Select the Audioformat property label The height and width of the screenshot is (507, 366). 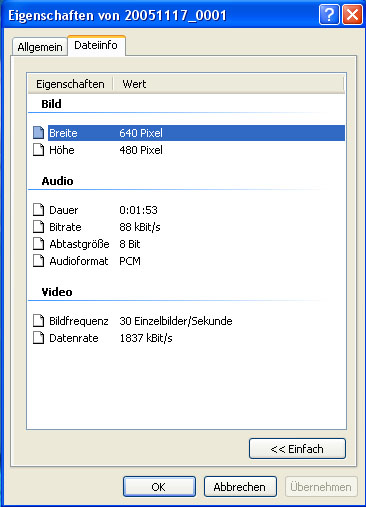point(79,261)
